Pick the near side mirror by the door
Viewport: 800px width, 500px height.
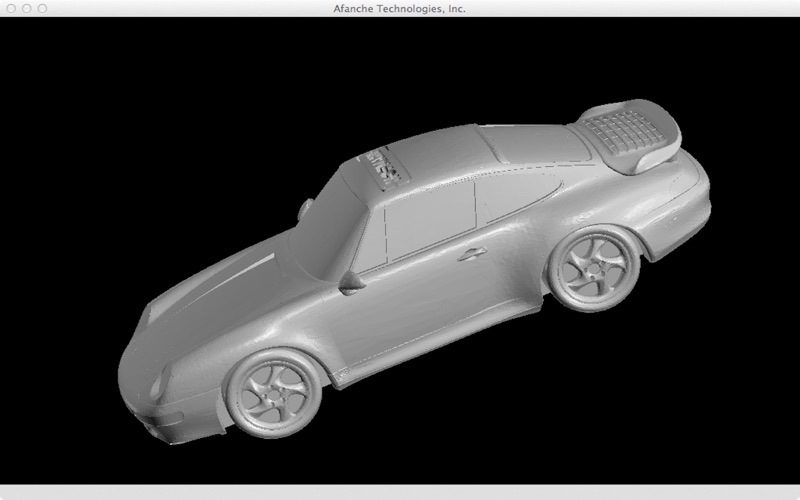coord(351,283)
